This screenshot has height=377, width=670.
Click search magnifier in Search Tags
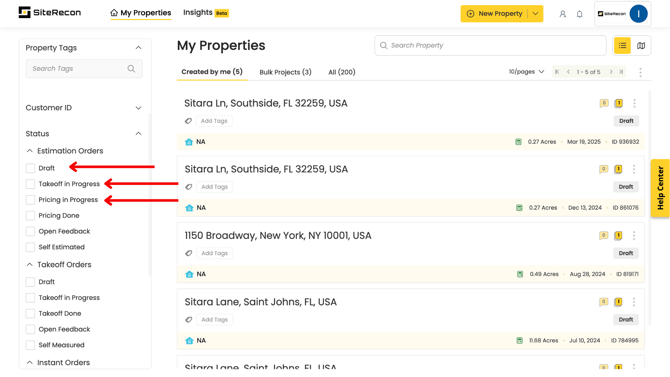131,68
